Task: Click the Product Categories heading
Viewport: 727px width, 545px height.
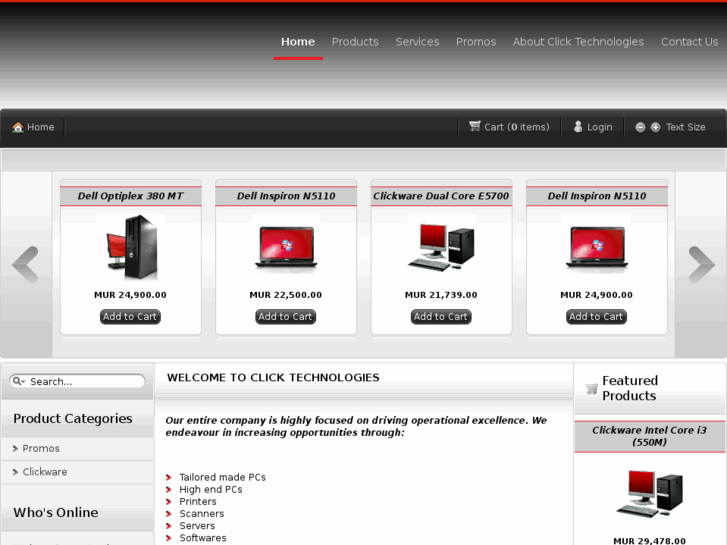Action: [73, 418]
